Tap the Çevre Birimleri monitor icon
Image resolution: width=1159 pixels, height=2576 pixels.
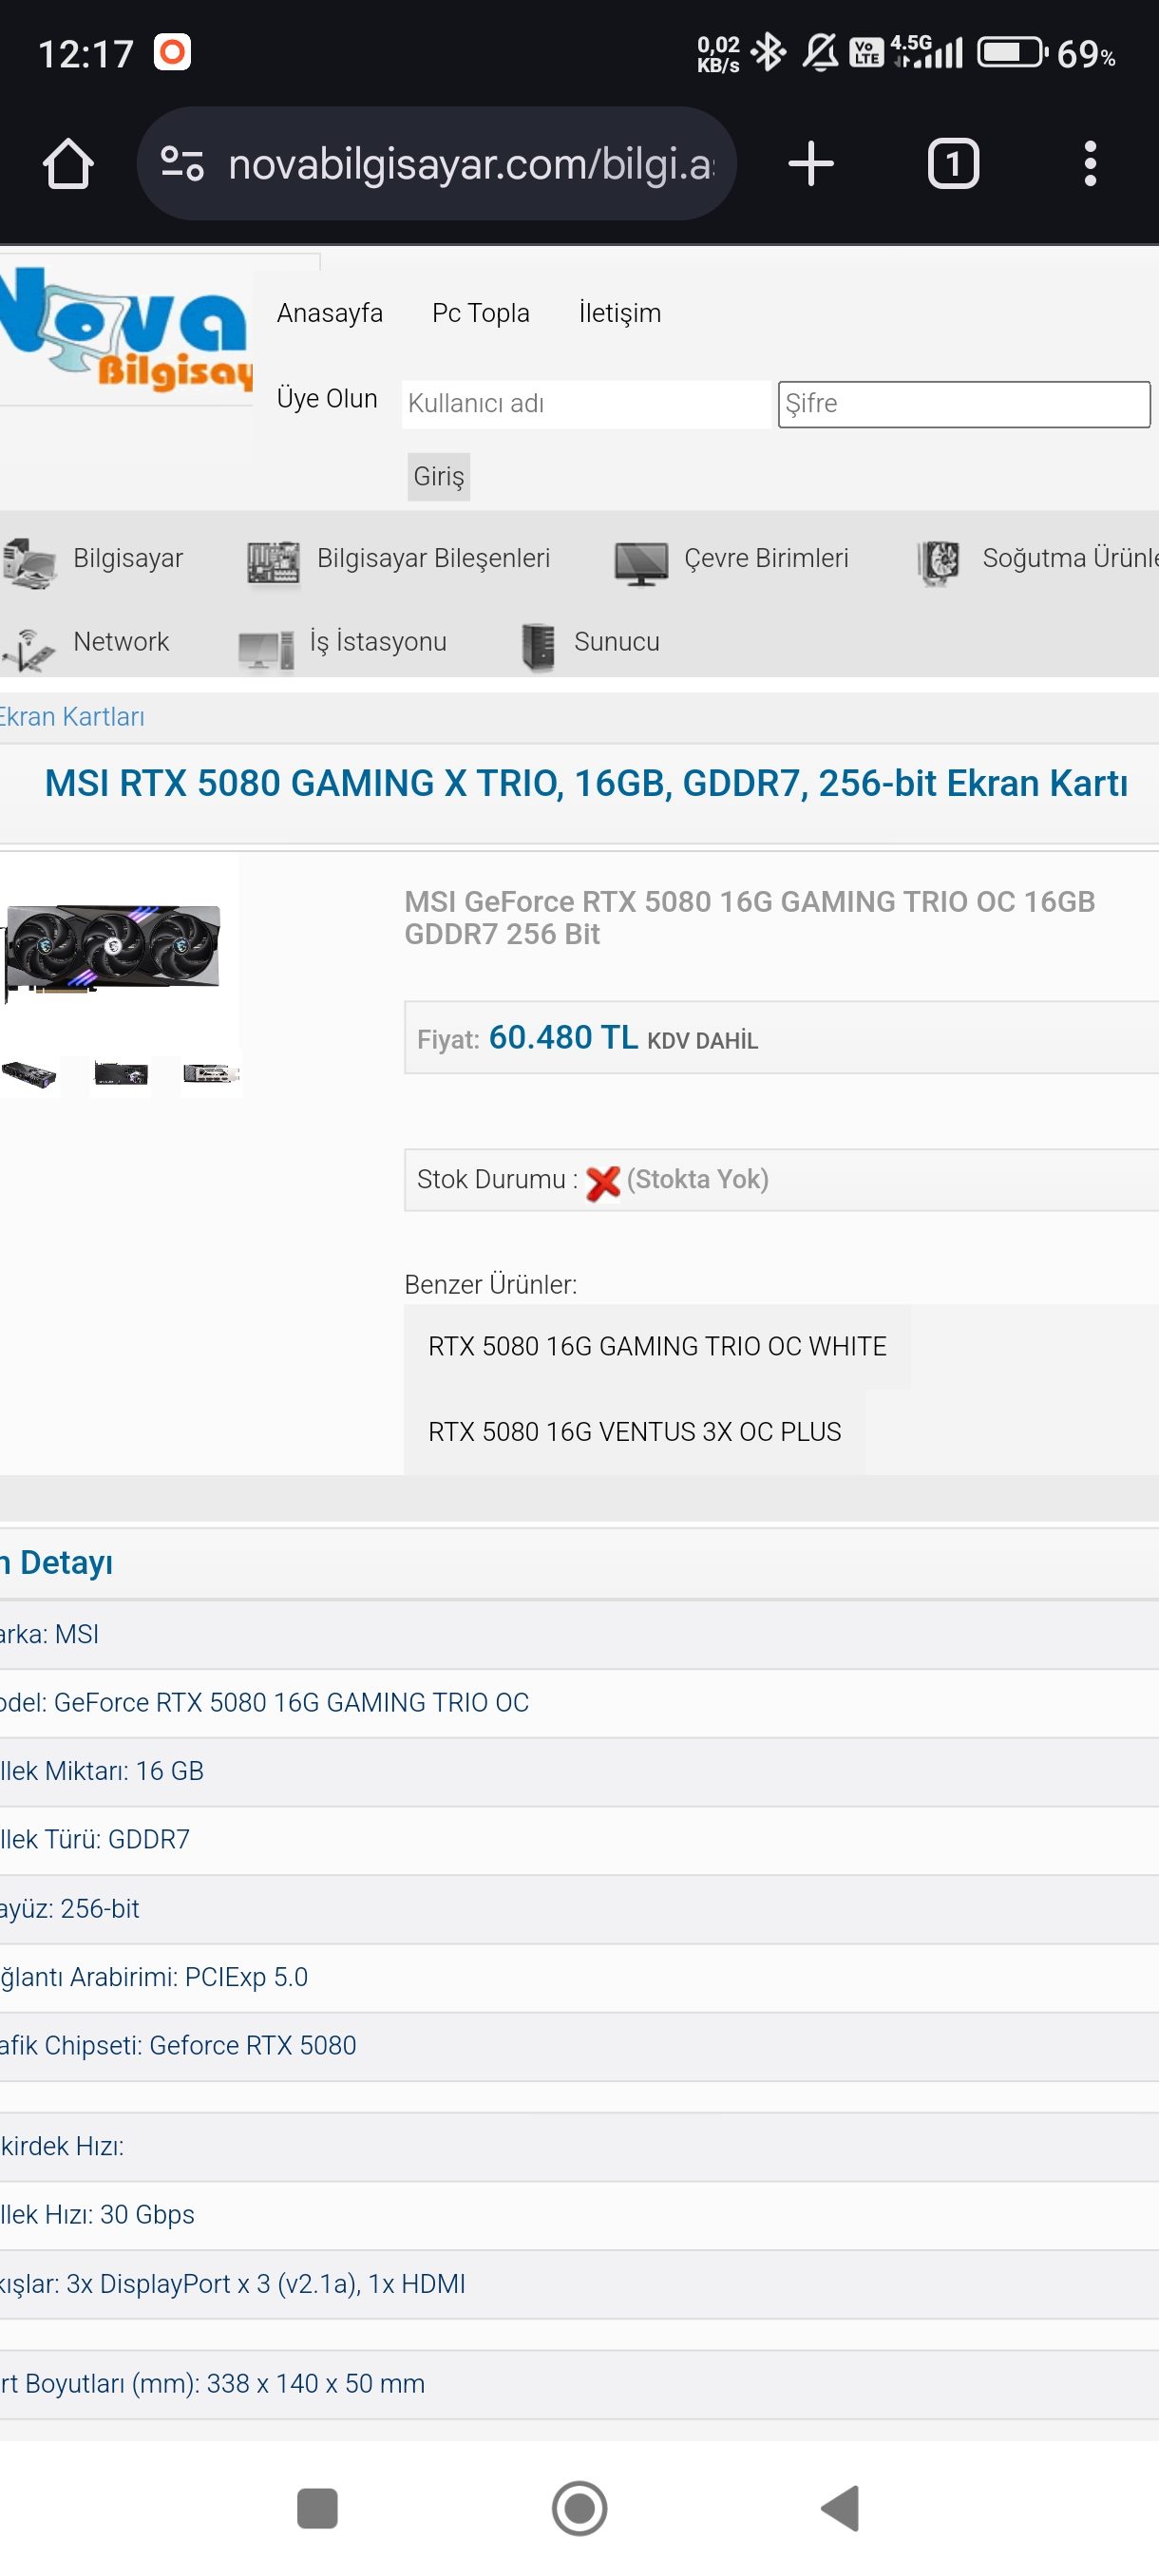(x=641, y=562)
